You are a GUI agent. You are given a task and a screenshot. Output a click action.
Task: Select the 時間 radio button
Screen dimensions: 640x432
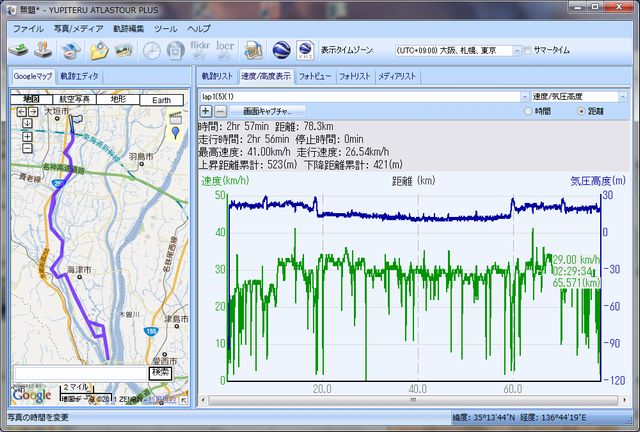[x=528, y=111]
